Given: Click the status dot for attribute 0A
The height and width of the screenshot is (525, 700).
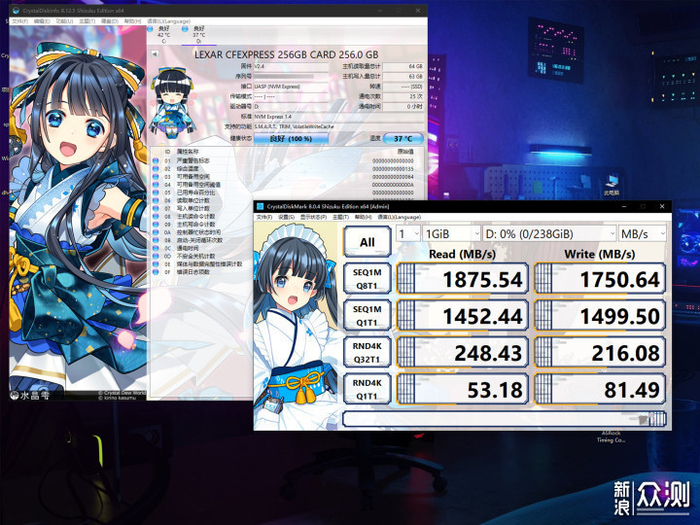Looking at the screenshot, I should click(x=155, y=232).
